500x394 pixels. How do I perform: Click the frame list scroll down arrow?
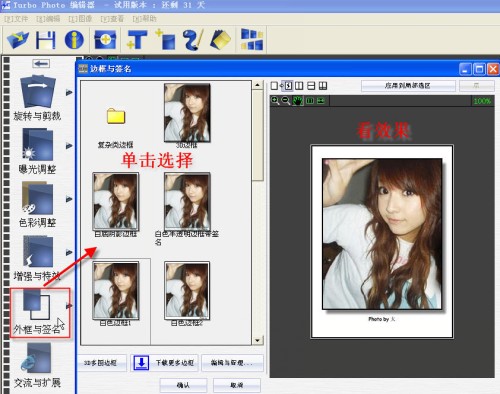click(x=257, y=340)
